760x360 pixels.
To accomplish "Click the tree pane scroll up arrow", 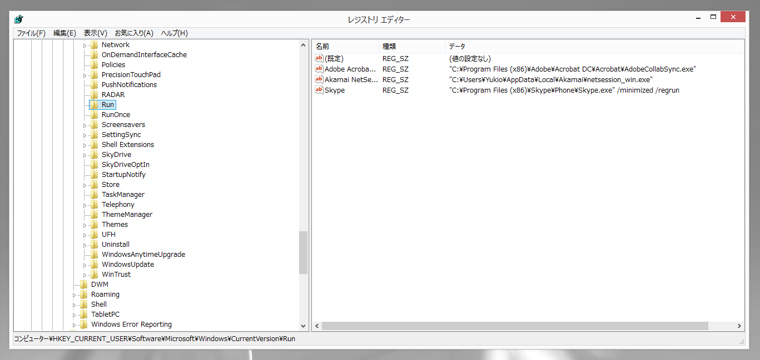I will (303, 45).
